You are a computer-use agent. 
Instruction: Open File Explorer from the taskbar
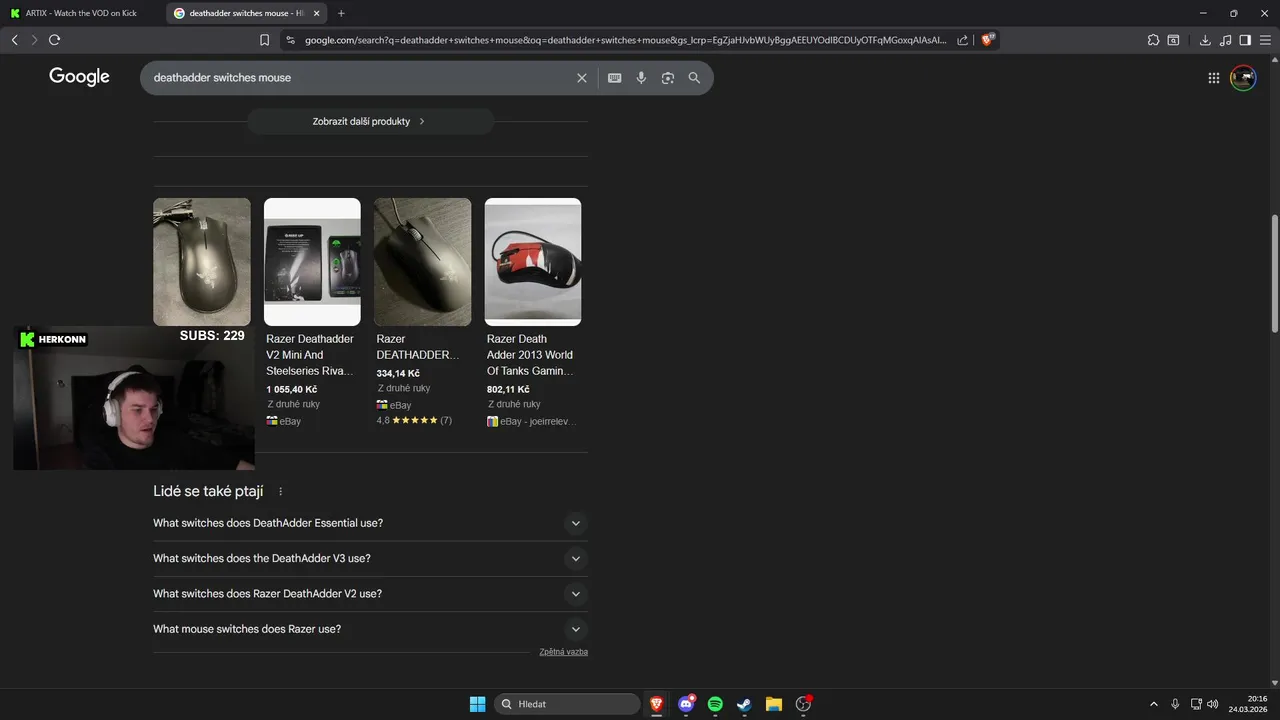point(773,704)
